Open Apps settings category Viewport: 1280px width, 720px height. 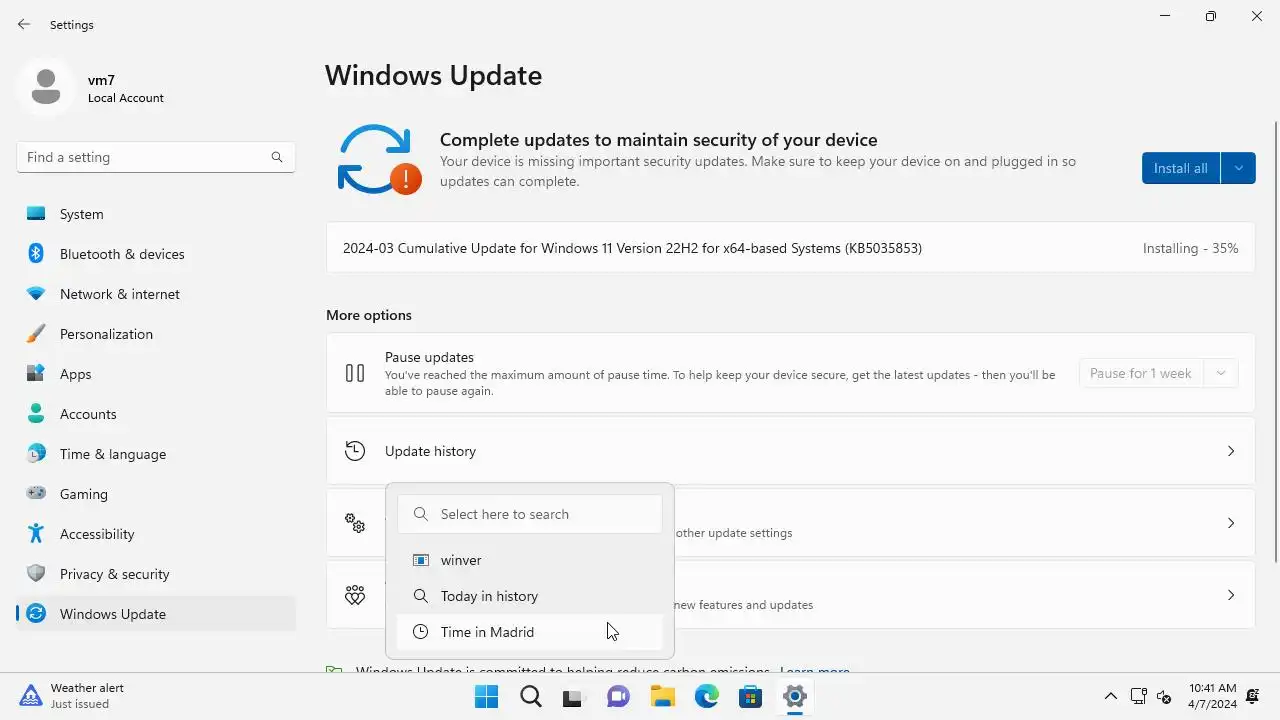tap(156, 374)
